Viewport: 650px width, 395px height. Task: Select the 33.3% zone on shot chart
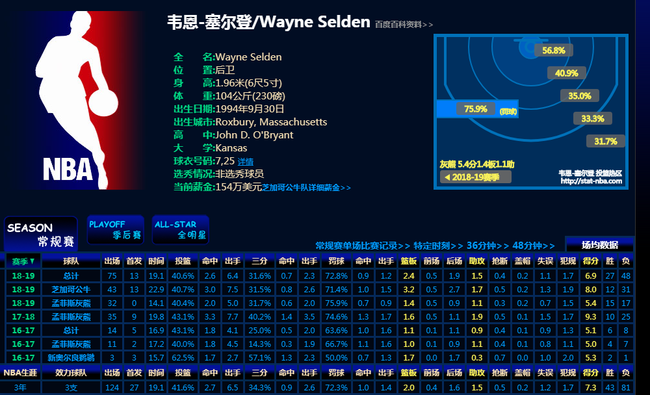(x=592, y=119)
